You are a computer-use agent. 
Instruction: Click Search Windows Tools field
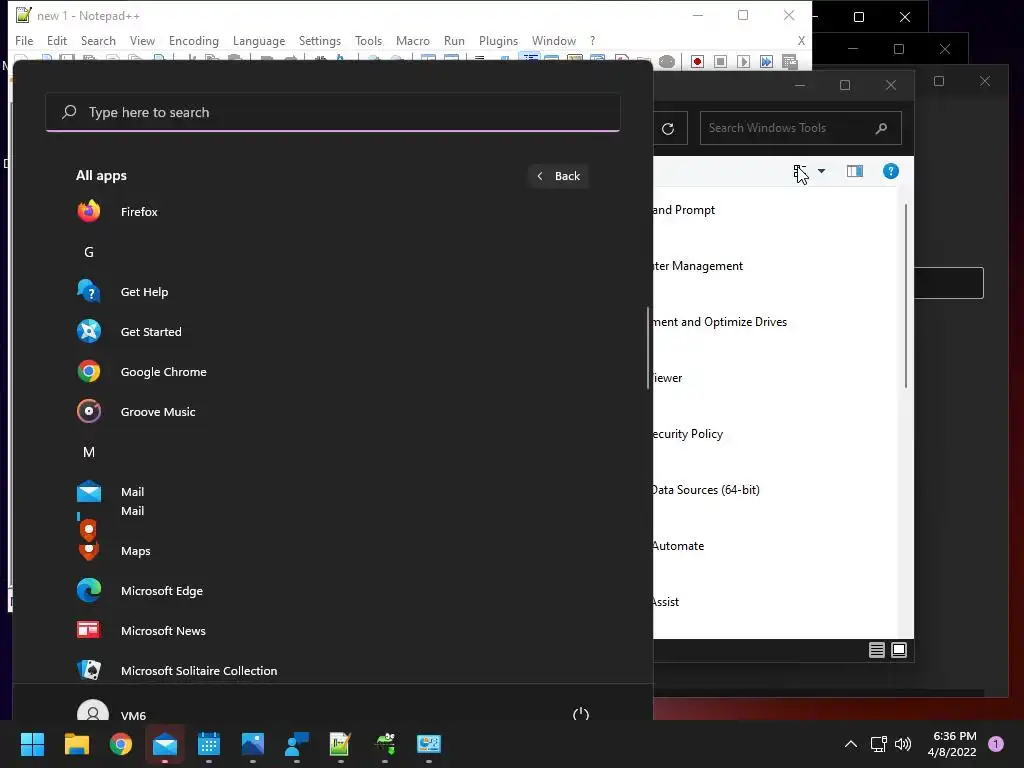tap(801, 128)
